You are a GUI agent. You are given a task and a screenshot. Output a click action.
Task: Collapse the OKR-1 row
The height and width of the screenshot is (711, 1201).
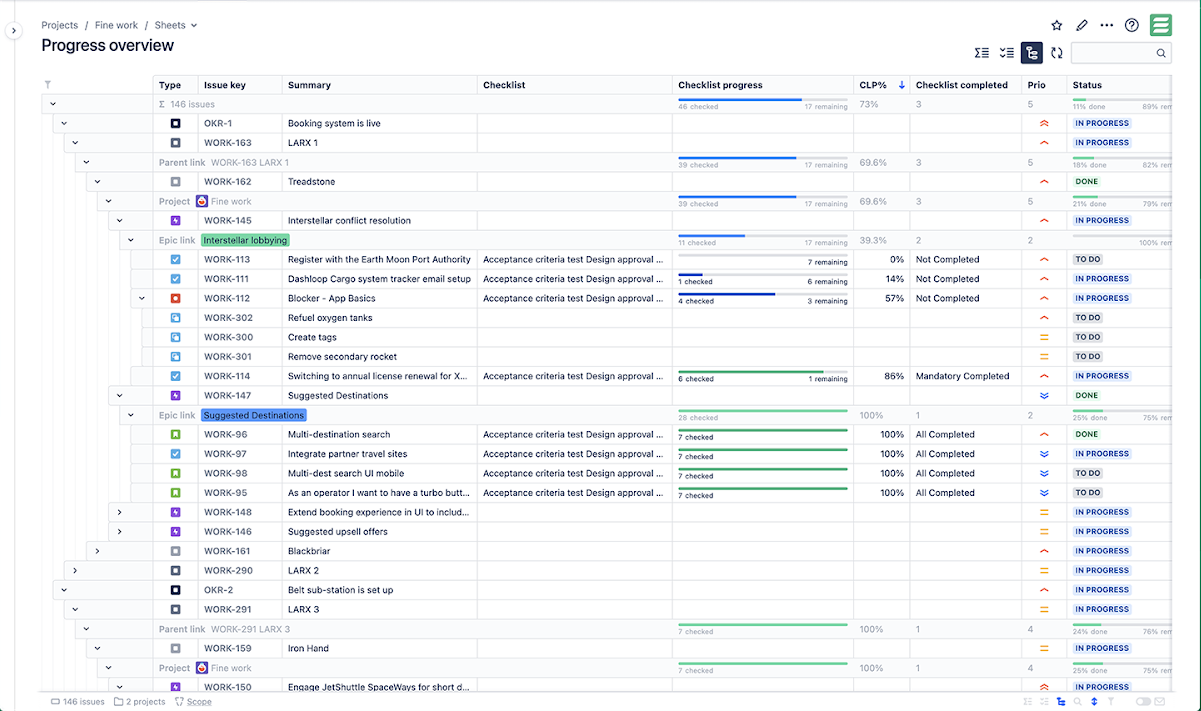click(64, 124)
